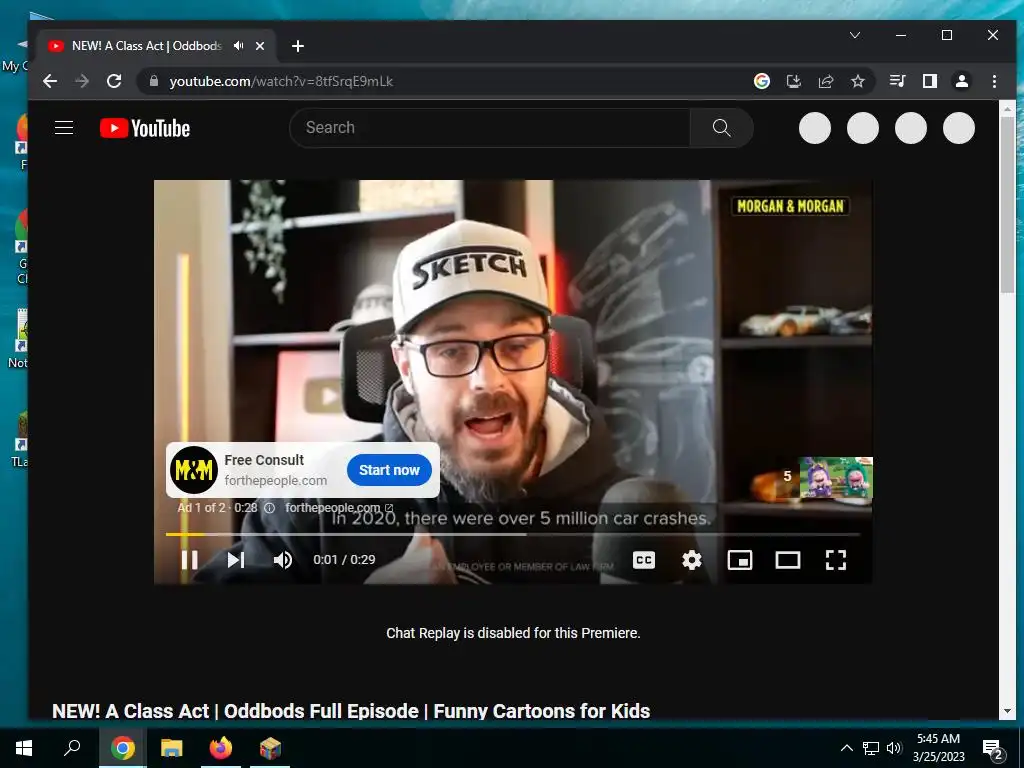Click the YouTube search magnifier button
1024x768 pixels.
pos(721,127)
